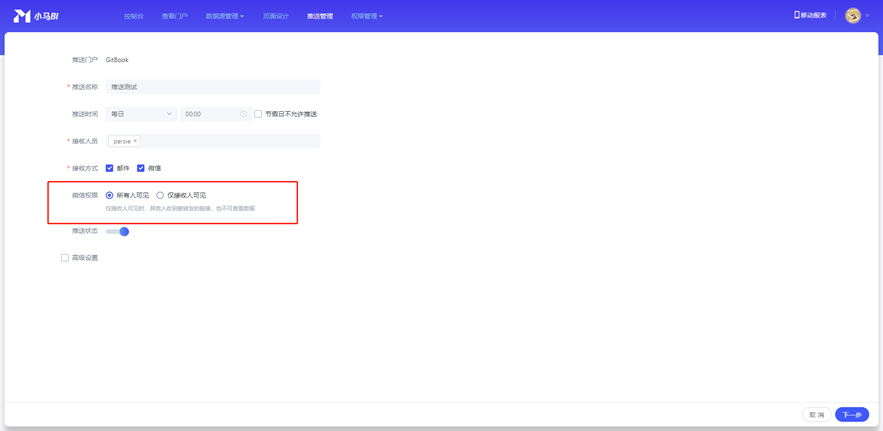Click the clock icon in time field
Image resolution: width=883 pixels, height=431 pixels.
point(243,114)
